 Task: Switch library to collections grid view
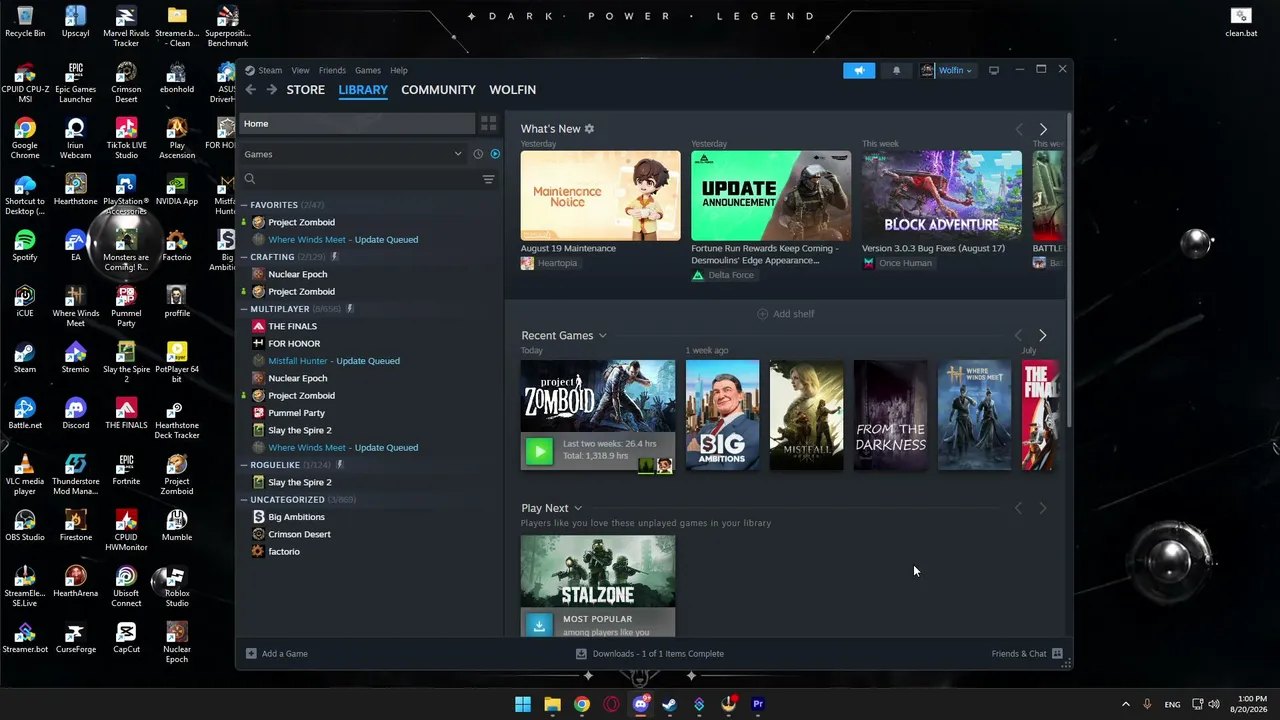488,123
